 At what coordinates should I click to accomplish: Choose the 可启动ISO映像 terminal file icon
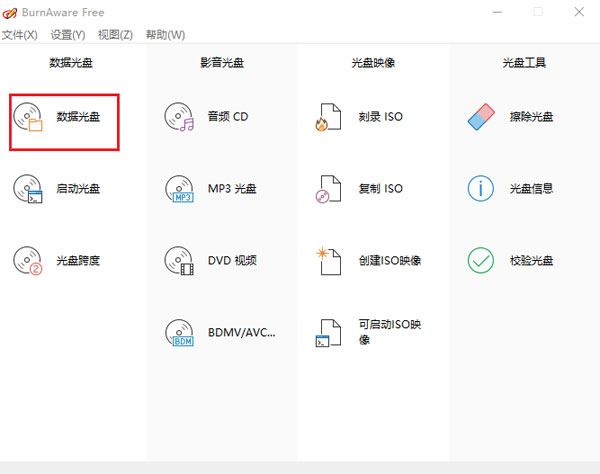point(328,333)
